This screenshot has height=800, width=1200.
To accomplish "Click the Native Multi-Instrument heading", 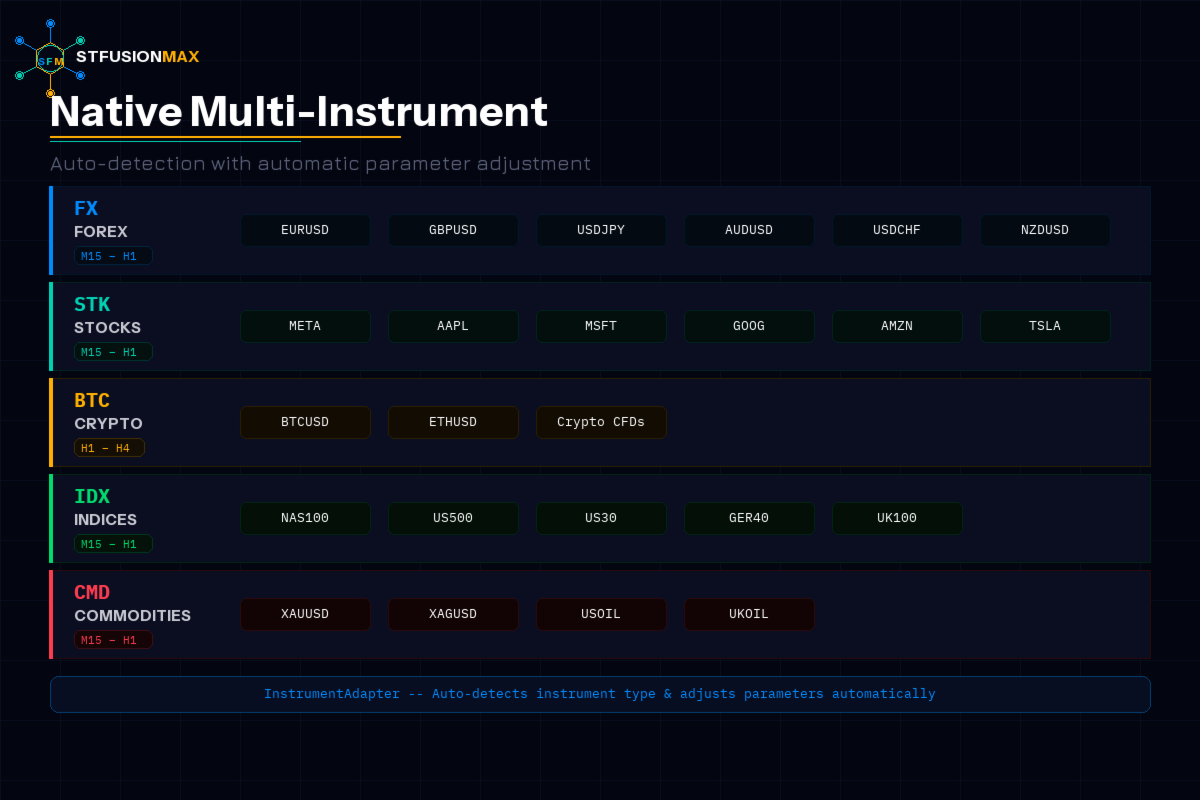I will tap(299, 112).
